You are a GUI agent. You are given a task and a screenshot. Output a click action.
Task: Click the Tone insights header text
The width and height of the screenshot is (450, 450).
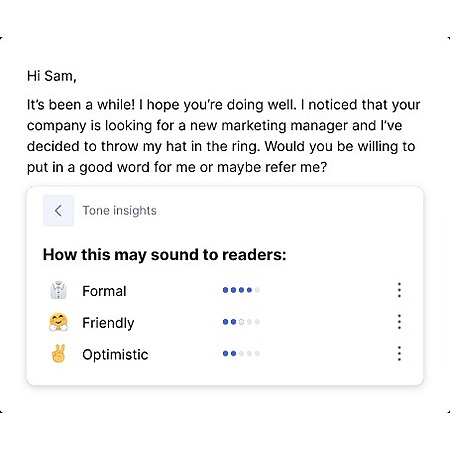point(120,211)
